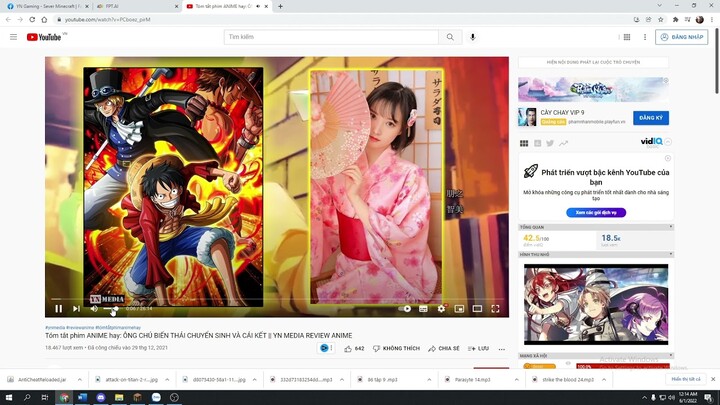Image resolution: width=720 pixels, height=405 pixels.
Task: Click the blue extension badge beside the like button
Action: click(x=324, y=348)
